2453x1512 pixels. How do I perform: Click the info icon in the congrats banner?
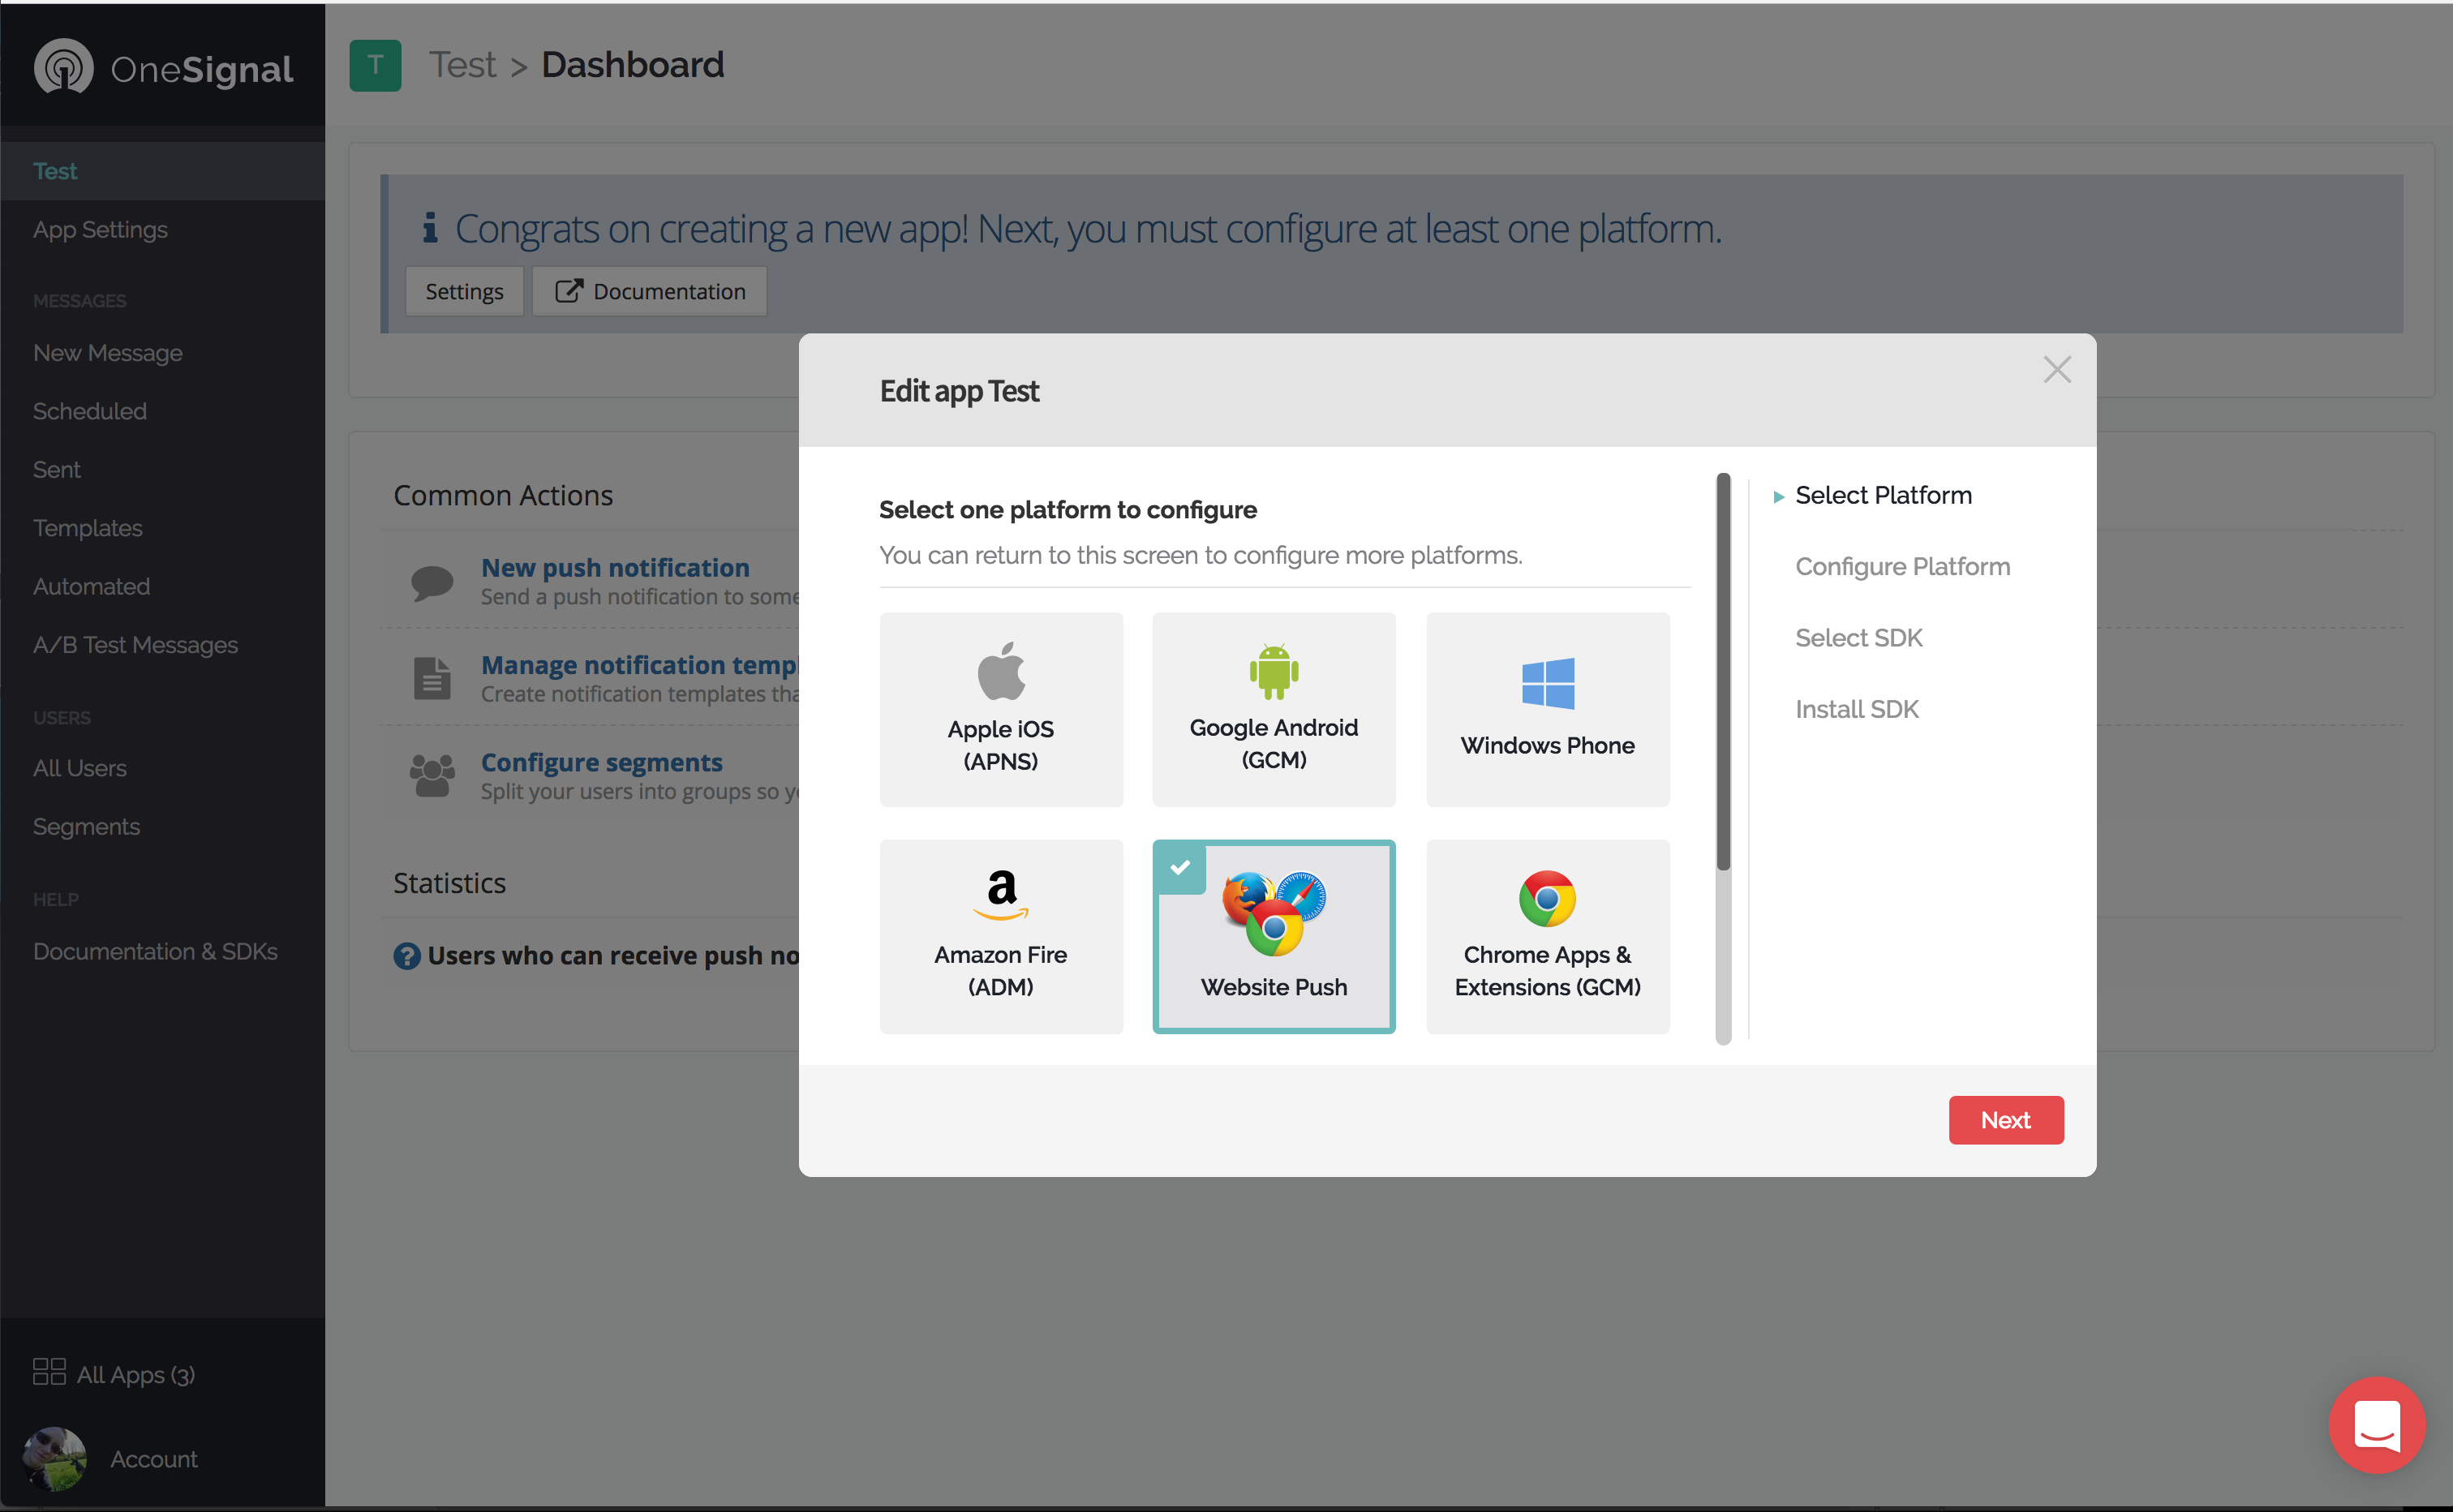430,228
